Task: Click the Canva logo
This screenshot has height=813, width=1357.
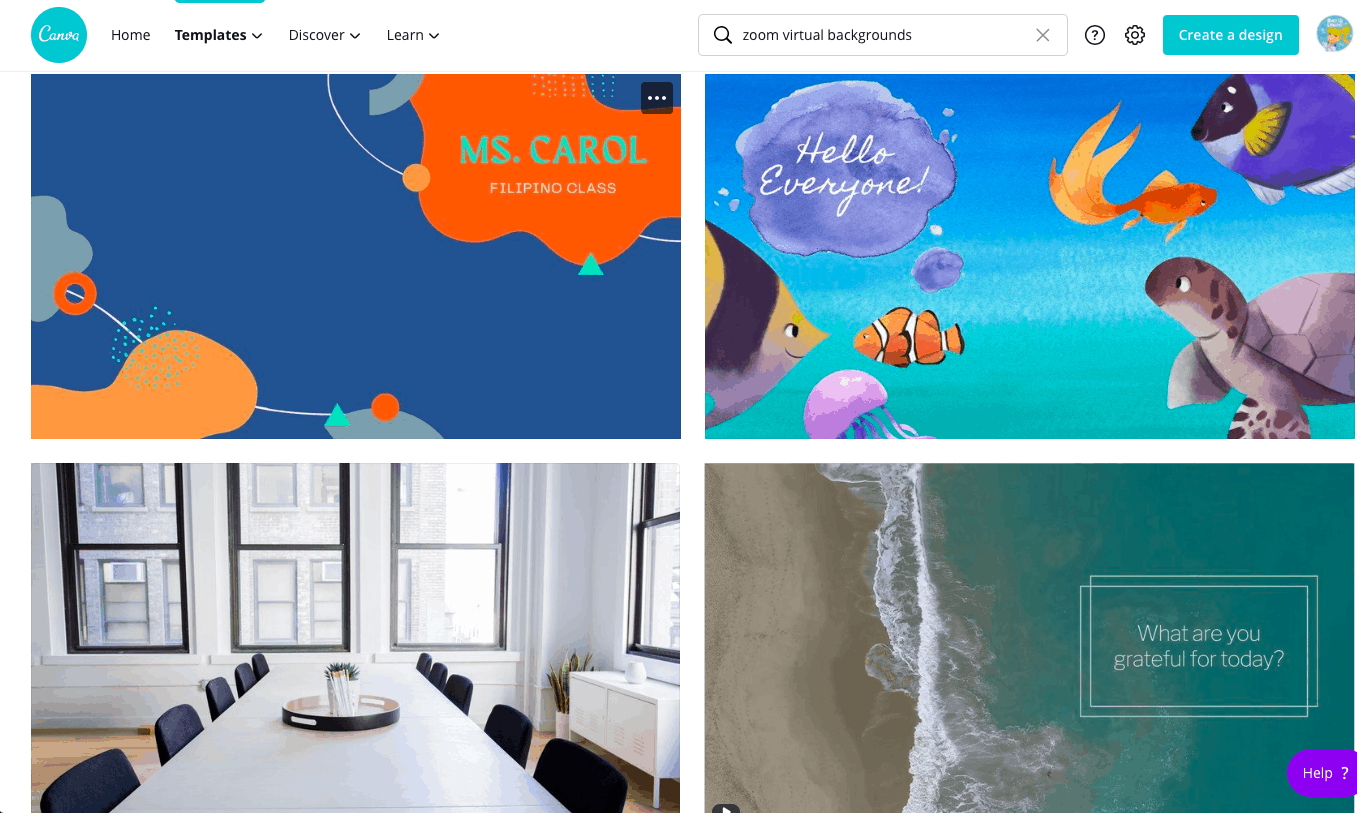Action: point(59,35)
